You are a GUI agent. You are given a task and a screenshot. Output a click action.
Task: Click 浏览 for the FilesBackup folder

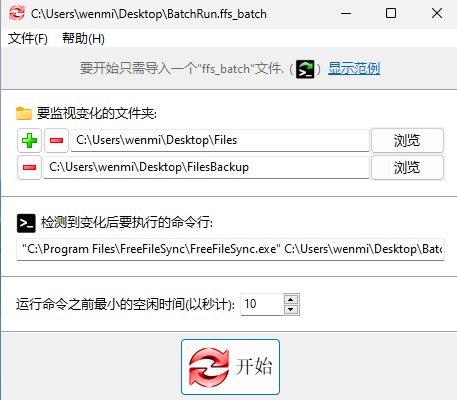[407, 167]
